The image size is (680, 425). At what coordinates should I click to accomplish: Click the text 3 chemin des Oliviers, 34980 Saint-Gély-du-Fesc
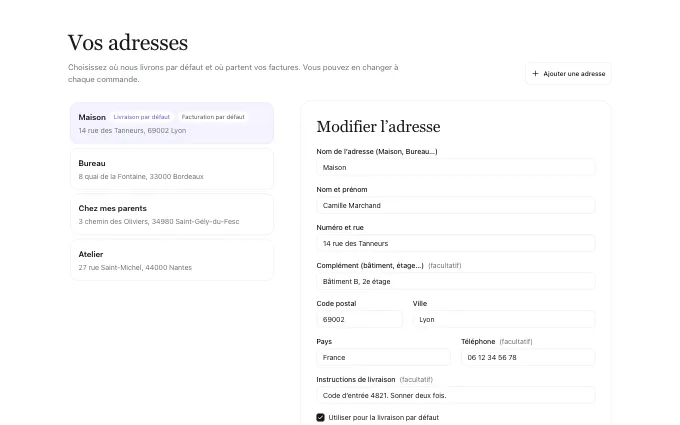pyautogui.click(x=159, y=222)
